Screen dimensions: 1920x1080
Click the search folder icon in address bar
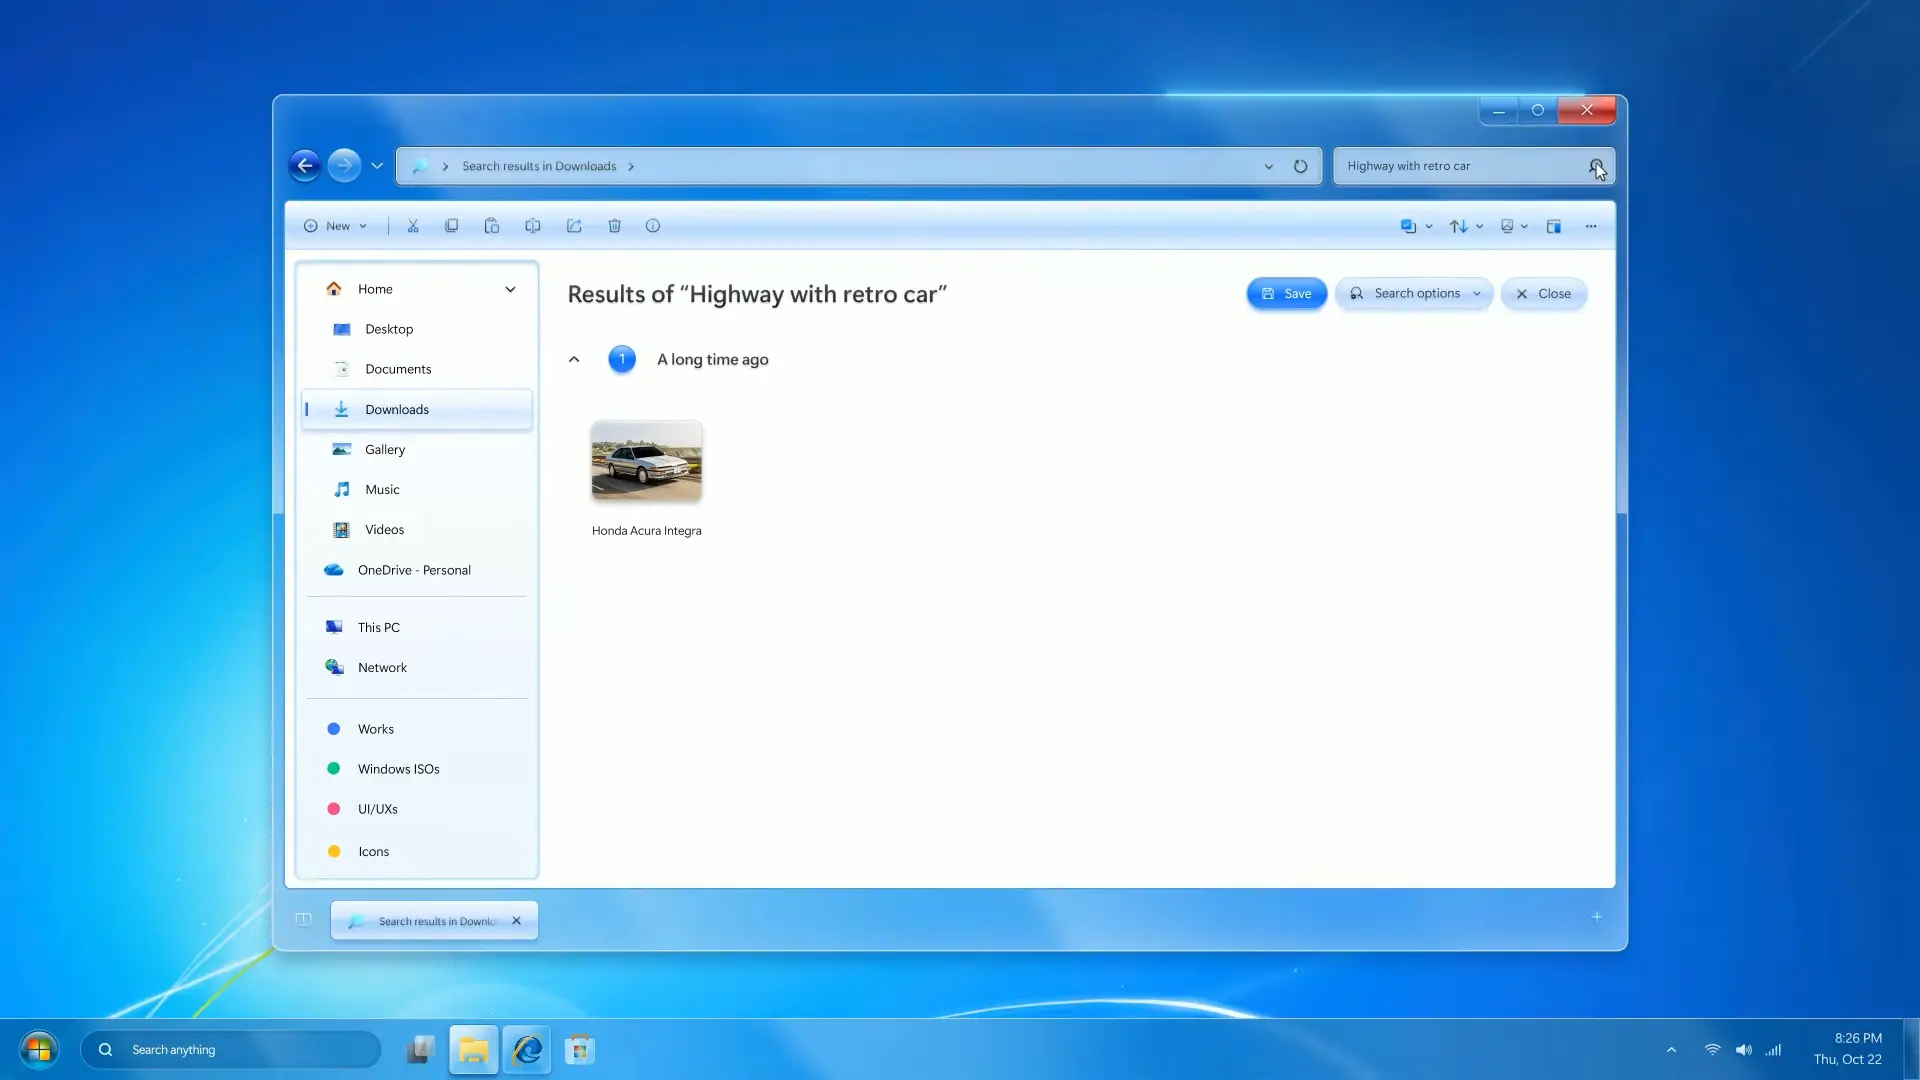coord(420,166)
